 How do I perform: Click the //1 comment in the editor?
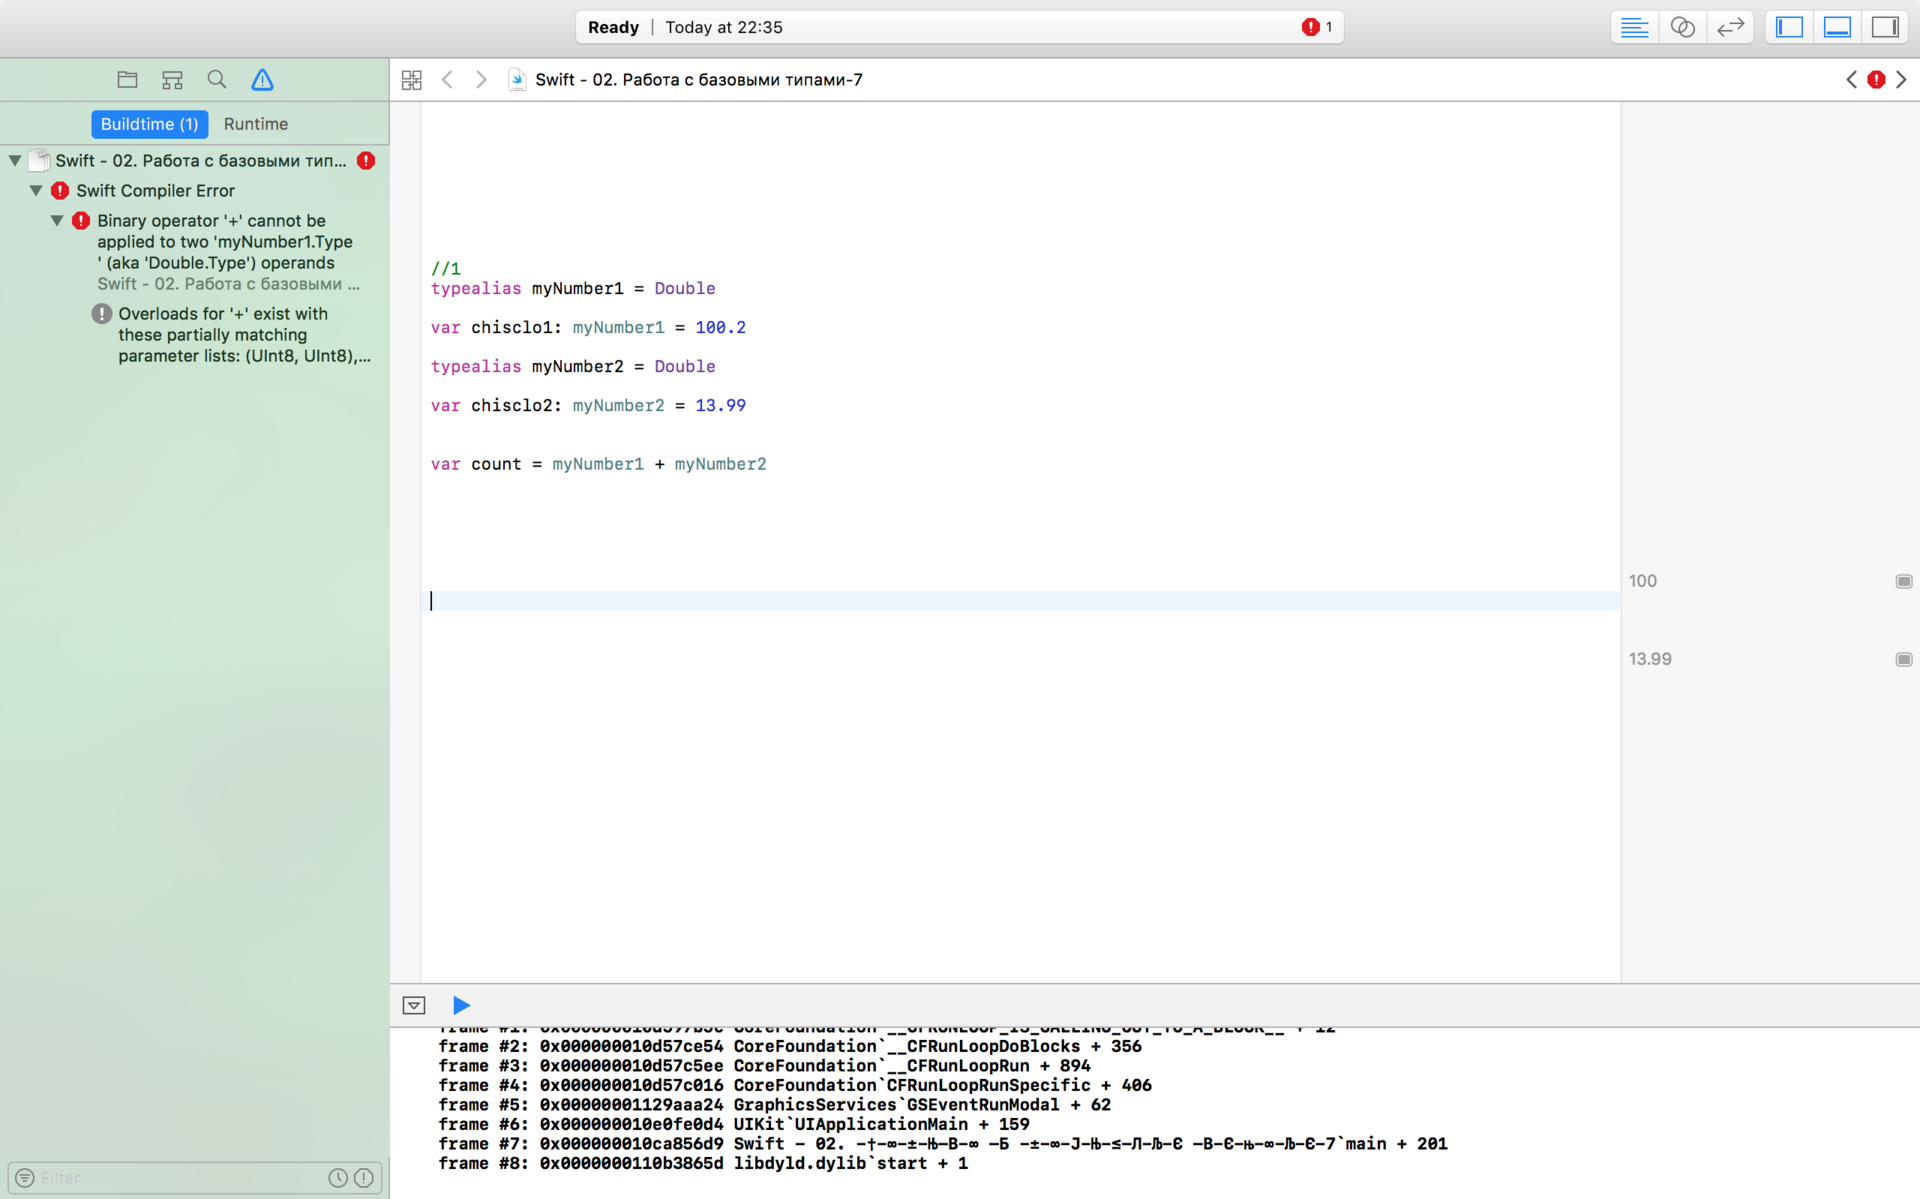[x=446, y=268]
